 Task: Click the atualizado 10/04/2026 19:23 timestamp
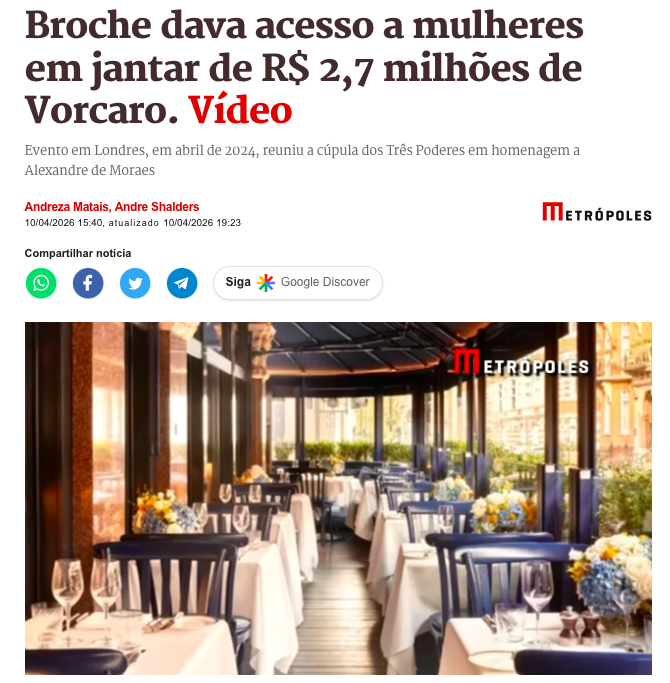pyautogui.click(x=175, y=223)
